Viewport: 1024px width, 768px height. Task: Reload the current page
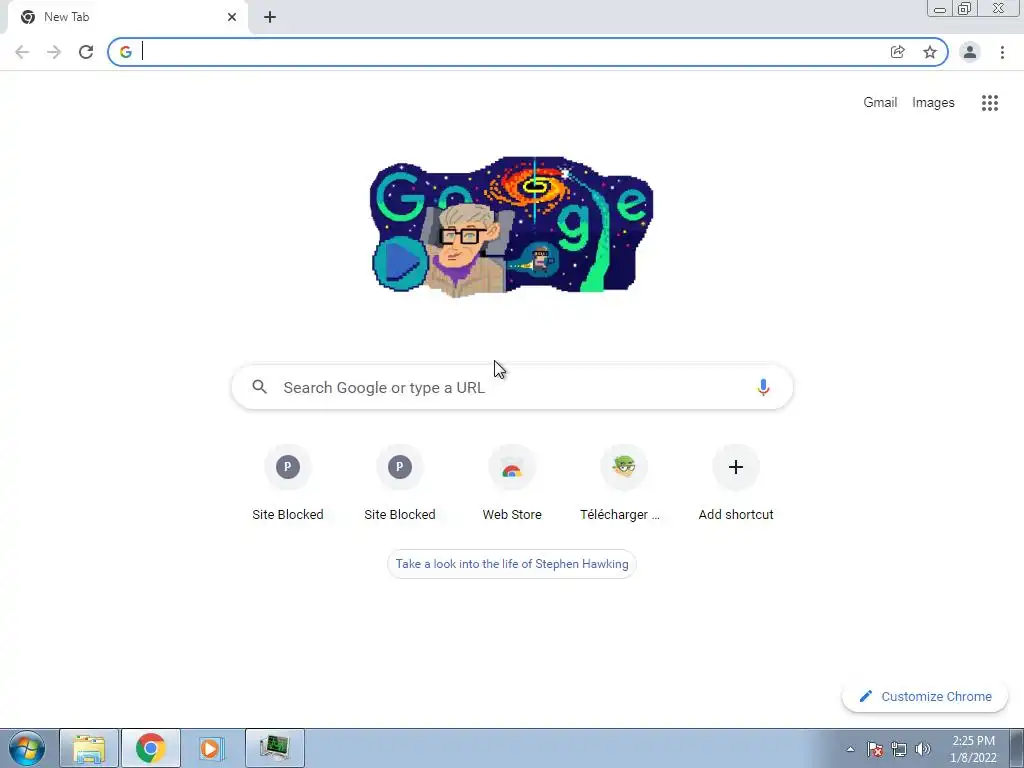tap(86, 52)
